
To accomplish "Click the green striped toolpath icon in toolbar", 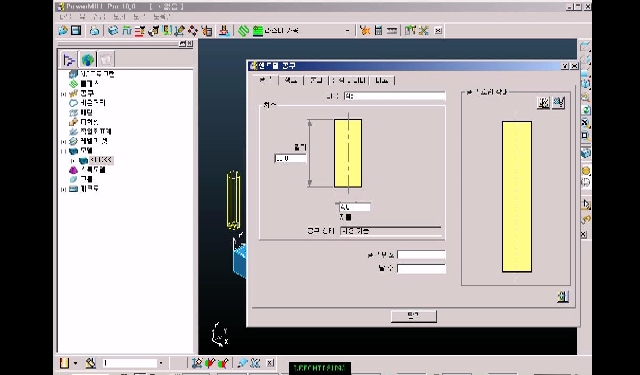I will [244, 31].
